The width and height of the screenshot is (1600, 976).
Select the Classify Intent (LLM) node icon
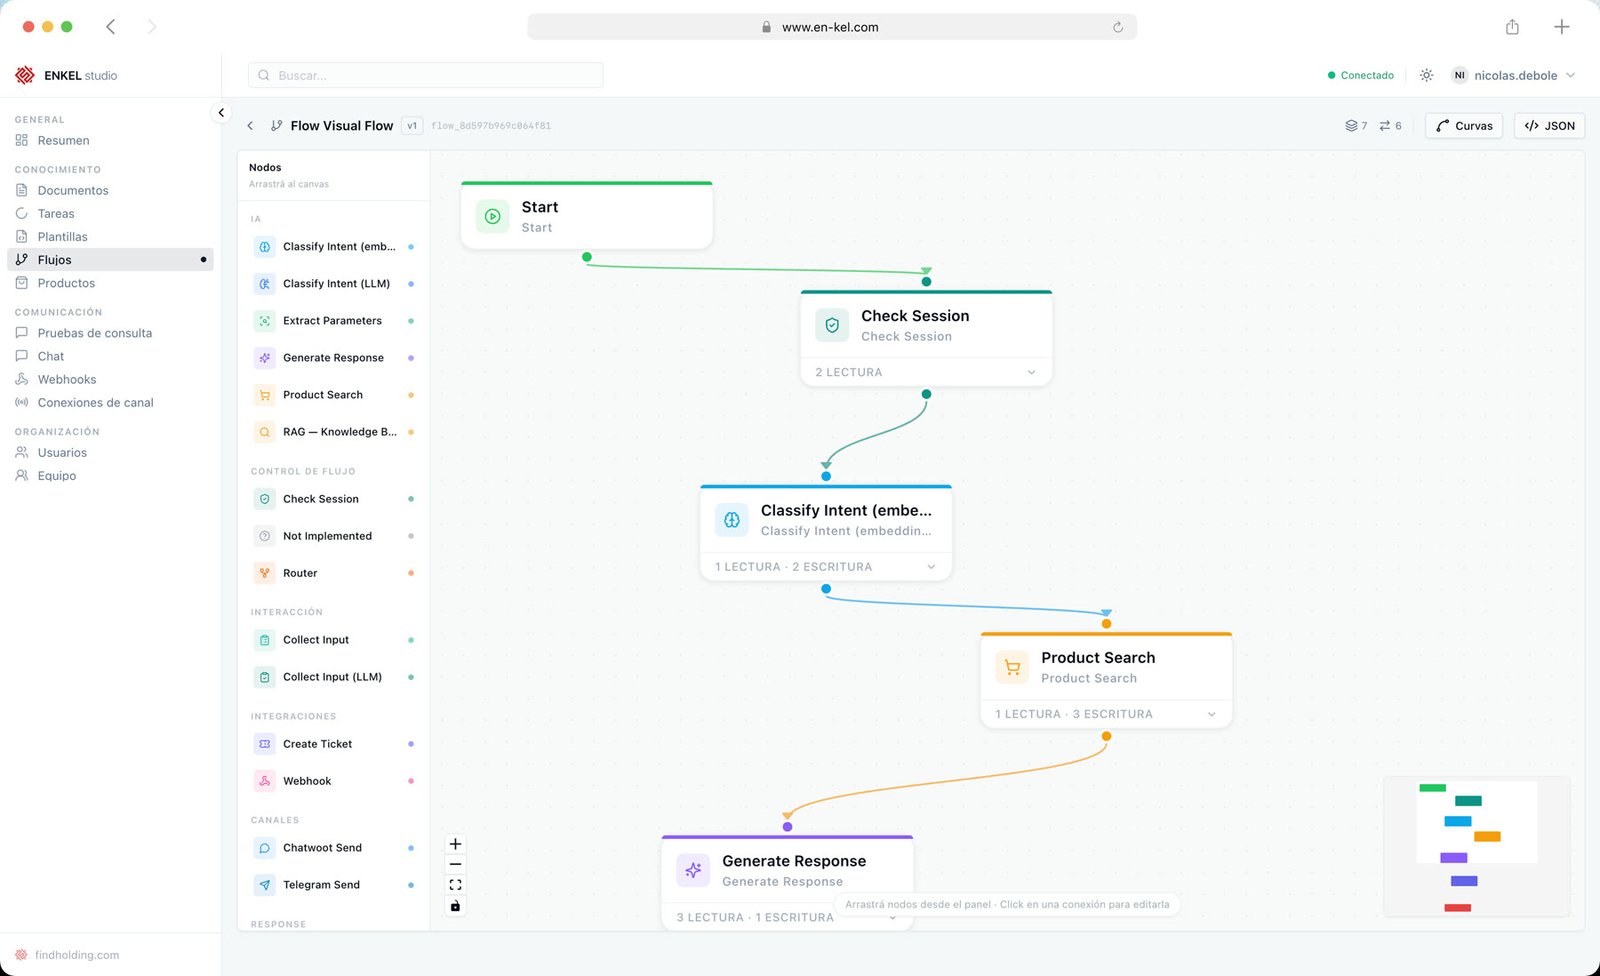coord(264,283)
